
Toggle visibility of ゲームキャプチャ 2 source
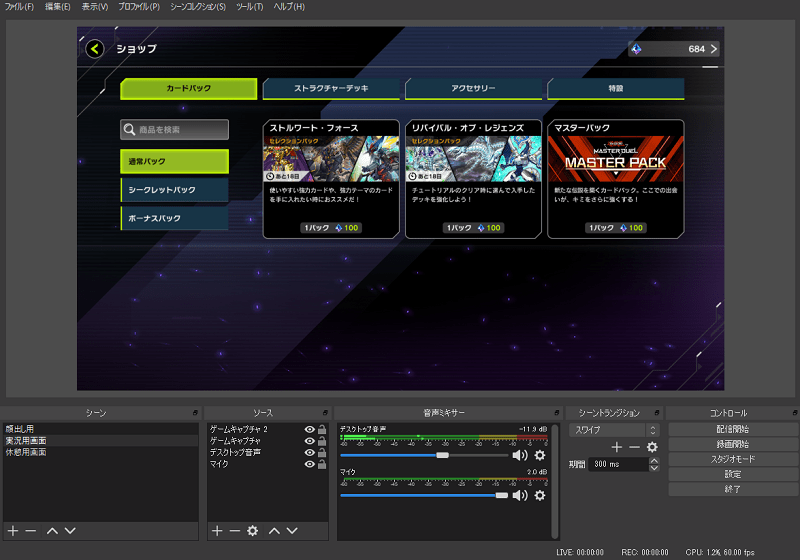309,429
